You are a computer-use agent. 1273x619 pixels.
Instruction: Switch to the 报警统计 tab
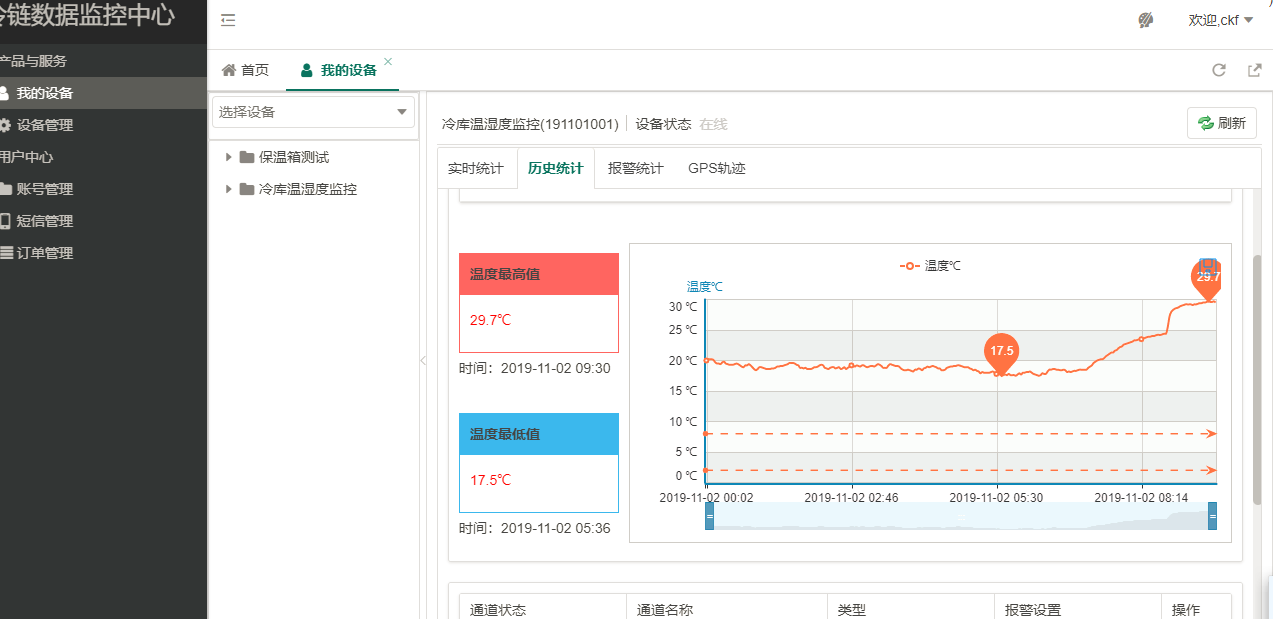click(635, 168)
